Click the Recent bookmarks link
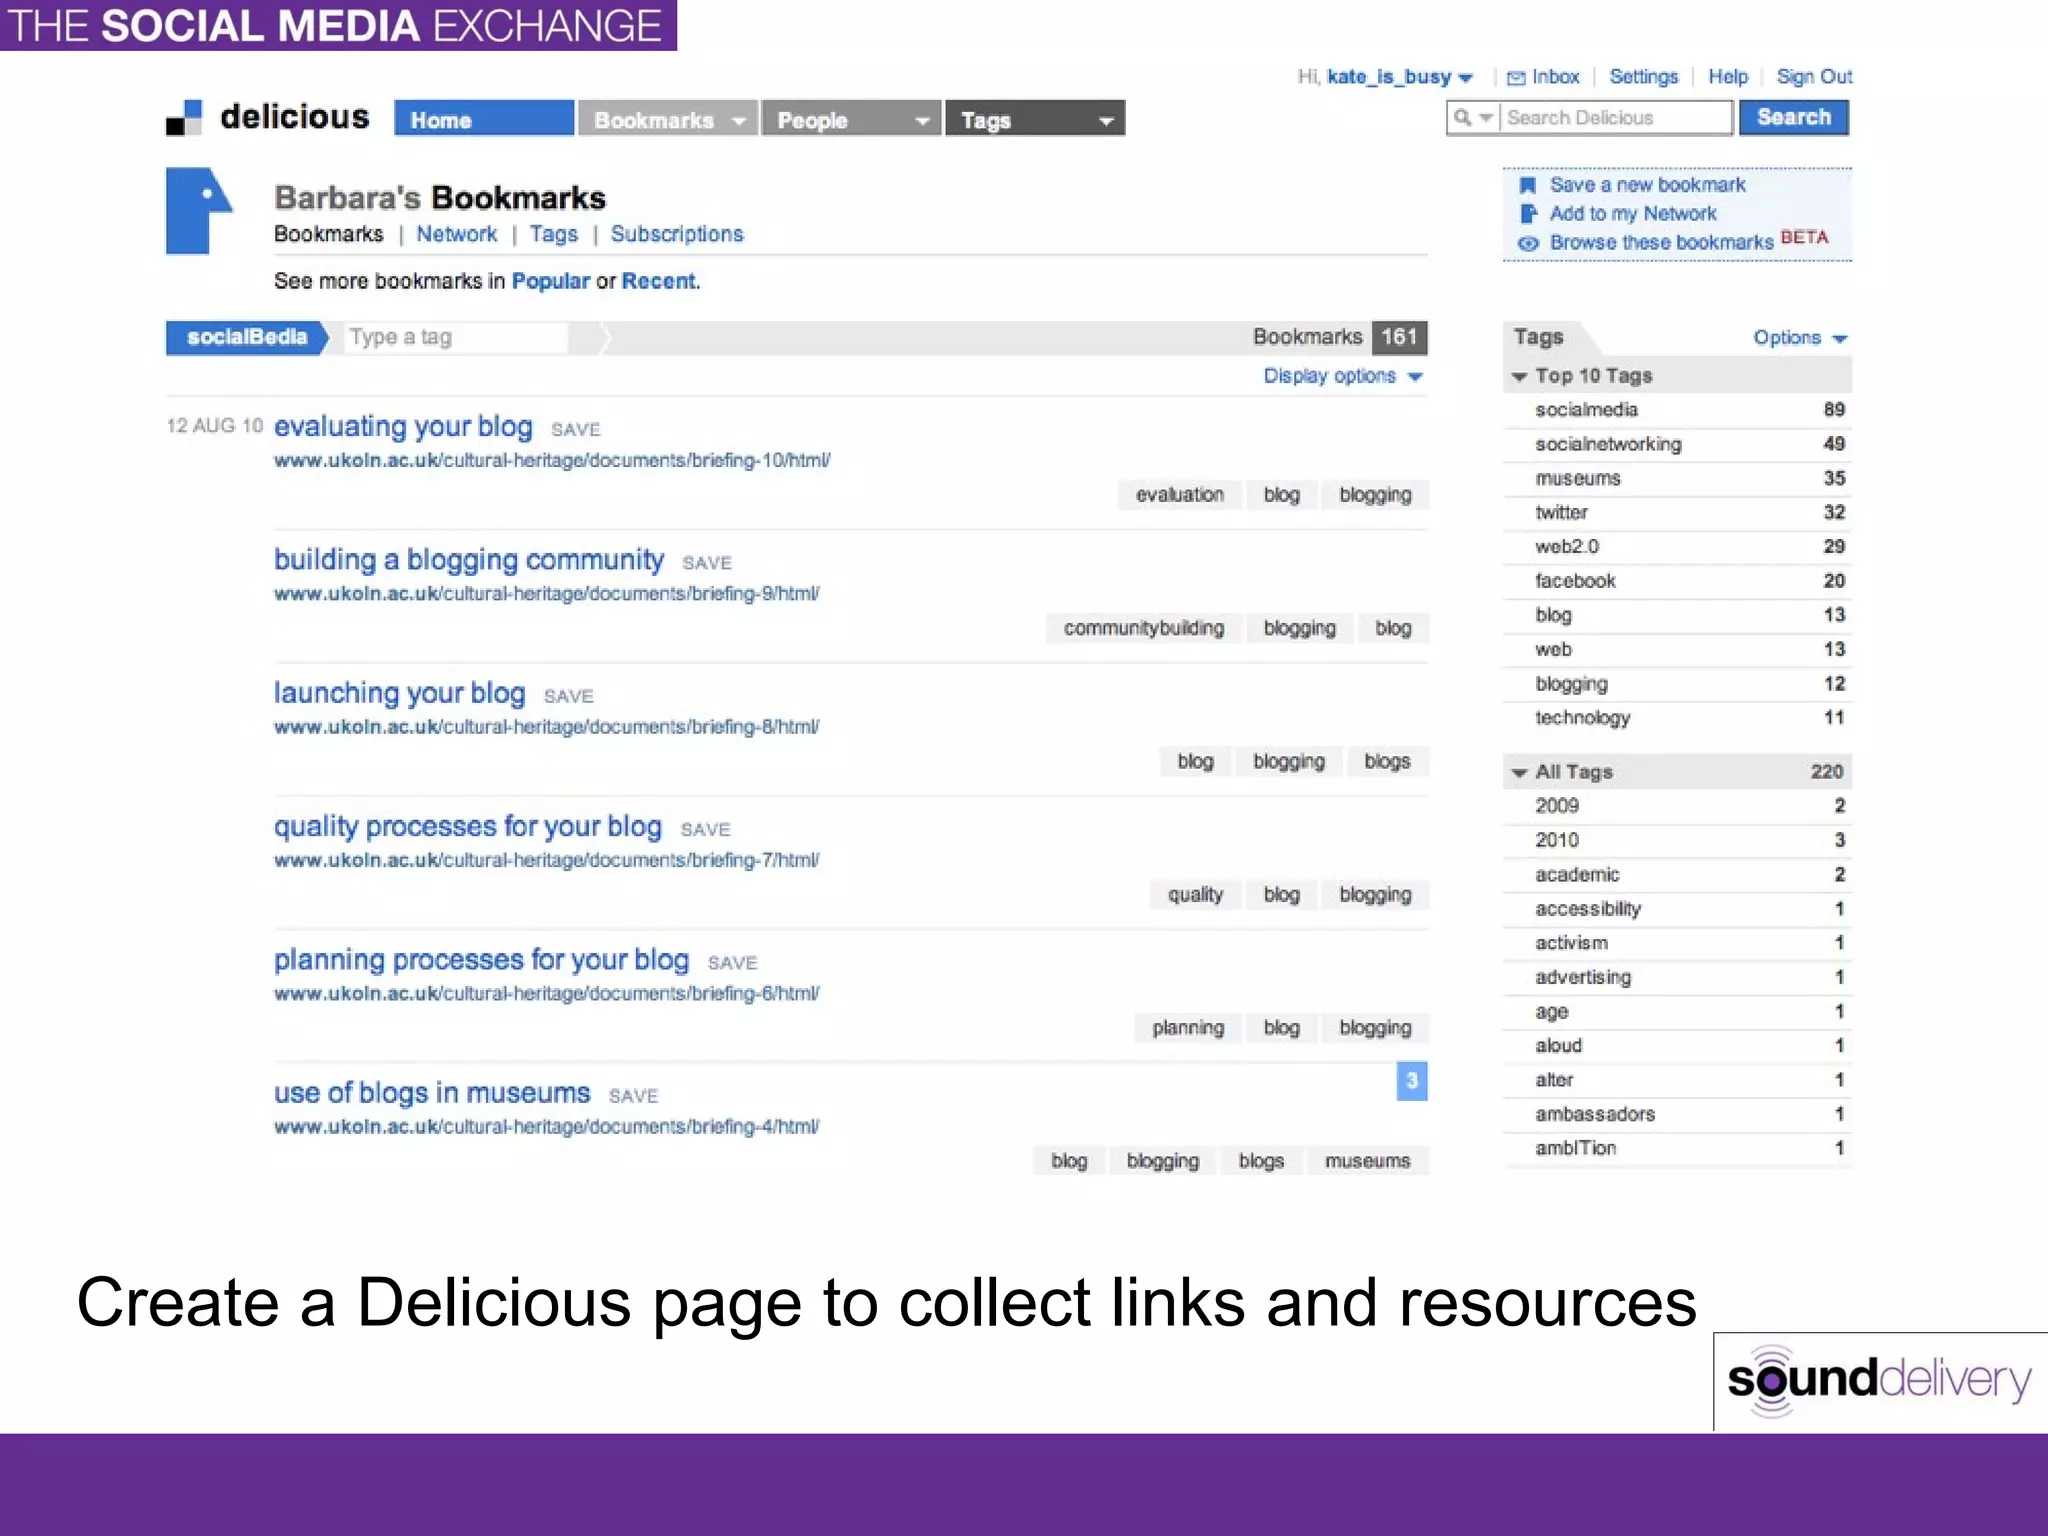The width and height of the screenshot is (2048, 1536). coord(658,281)
